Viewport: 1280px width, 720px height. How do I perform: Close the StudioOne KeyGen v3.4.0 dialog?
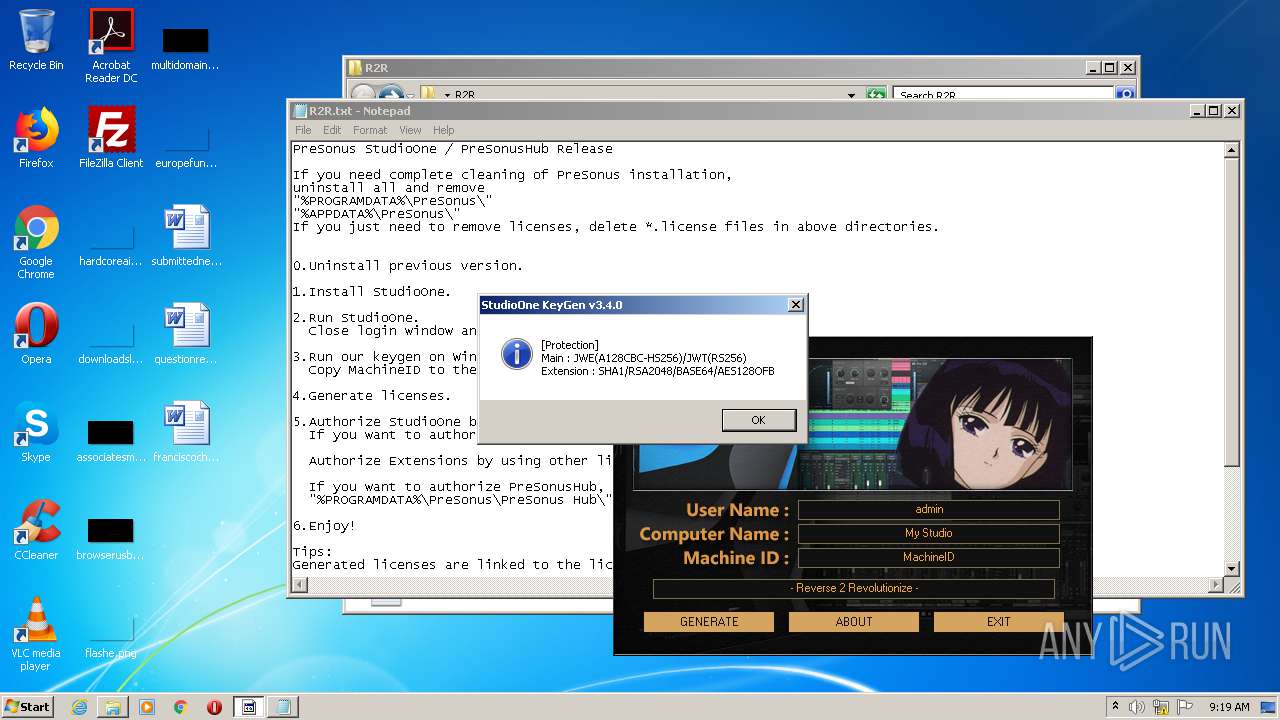click(795, 305)
